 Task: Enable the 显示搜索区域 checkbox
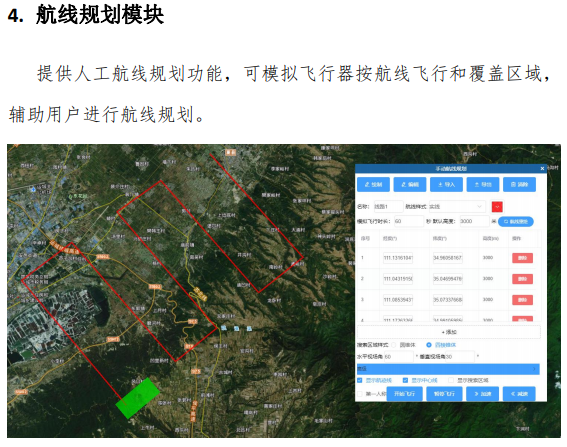tap(451, 380)
